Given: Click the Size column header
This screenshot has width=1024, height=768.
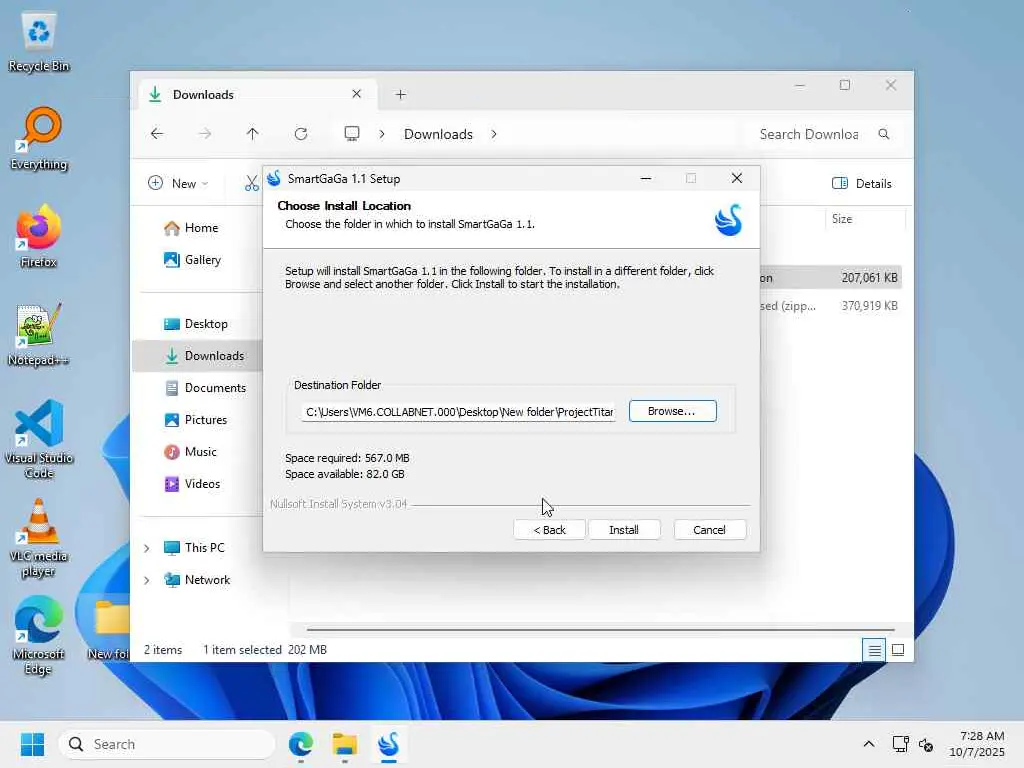Looking at the screenshot, I should [x=863, y=219].
